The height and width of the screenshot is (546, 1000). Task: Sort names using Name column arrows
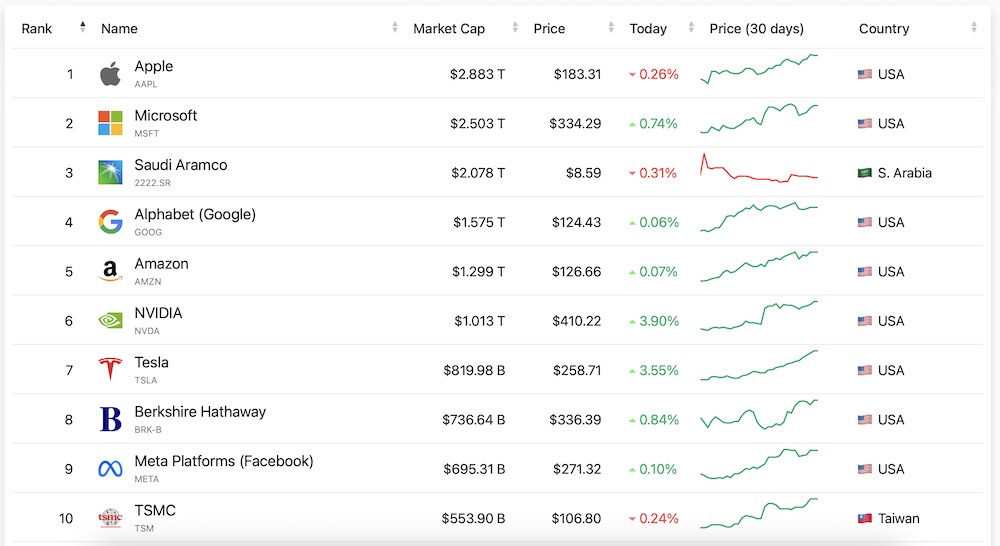(x=395, y=27)
